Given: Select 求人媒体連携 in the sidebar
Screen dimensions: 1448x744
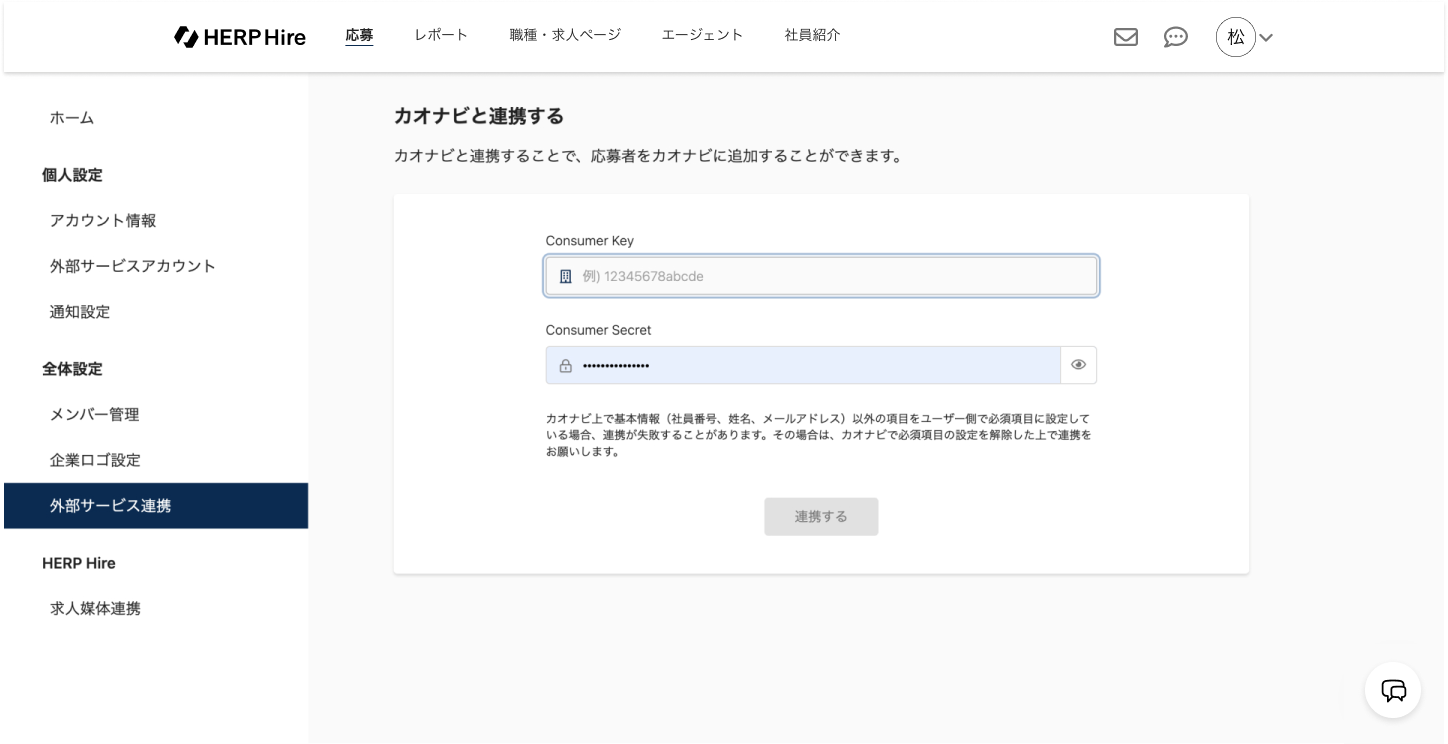Looking at the screenshot, I should (x=96, y=608).
